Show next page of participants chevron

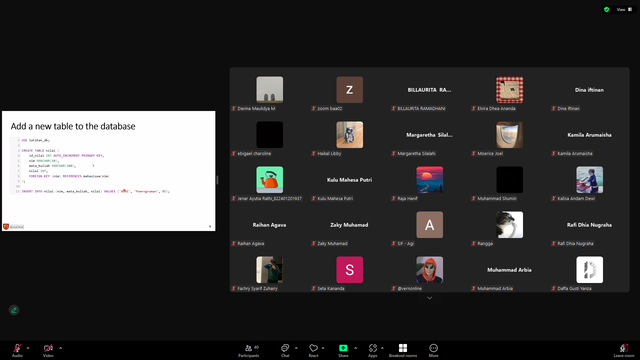[429, 298]
